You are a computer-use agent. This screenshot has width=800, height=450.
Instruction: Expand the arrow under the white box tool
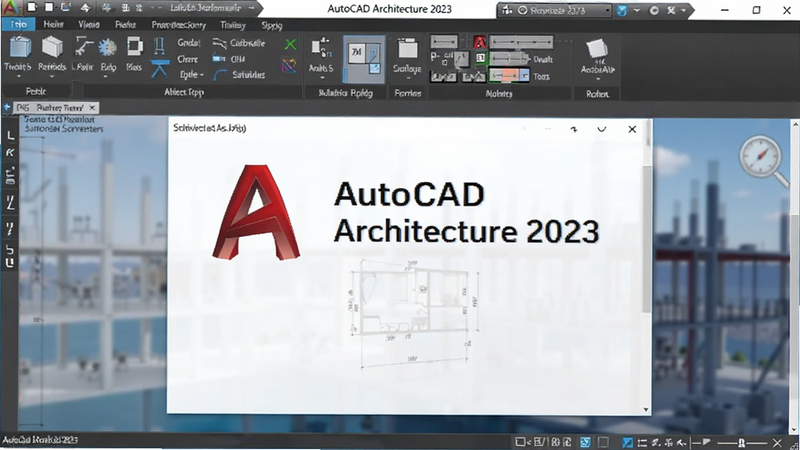pyautogui.click(x=52, y=77)
